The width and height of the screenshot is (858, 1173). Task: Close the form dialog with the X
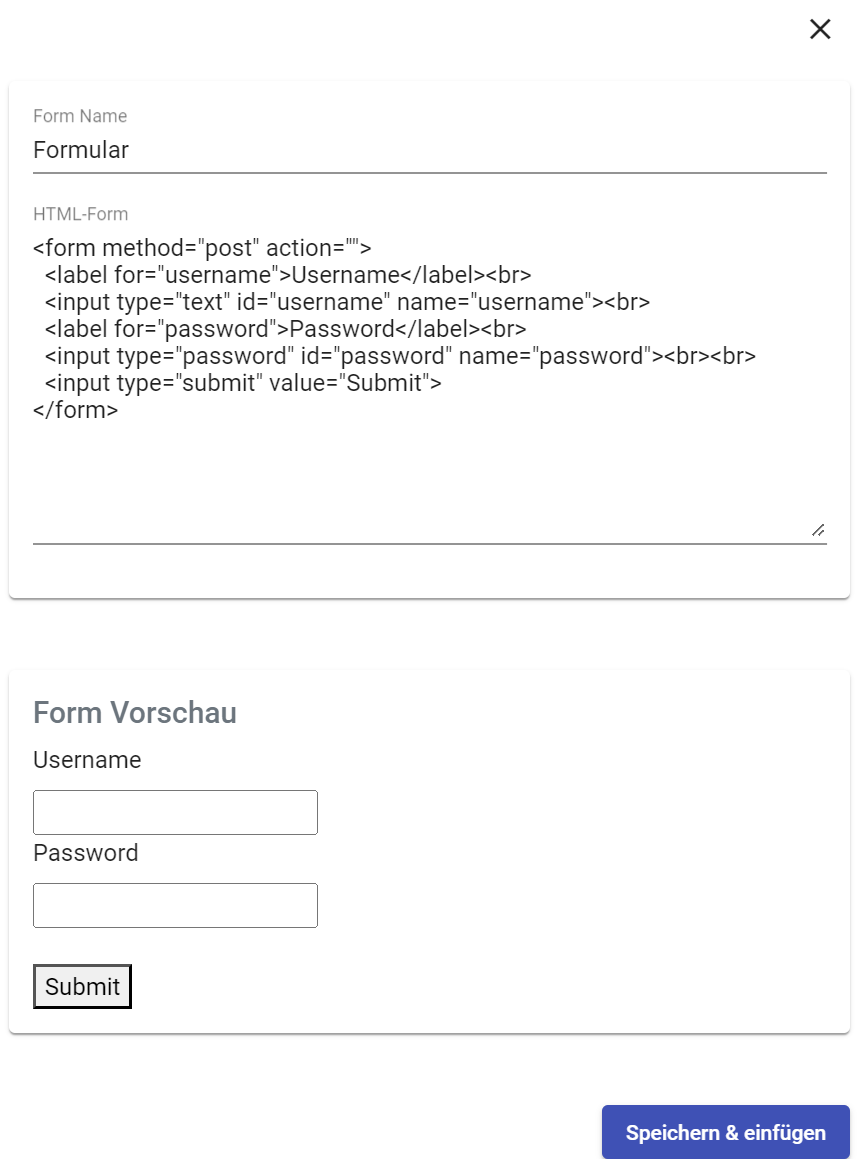pos(820,29)
